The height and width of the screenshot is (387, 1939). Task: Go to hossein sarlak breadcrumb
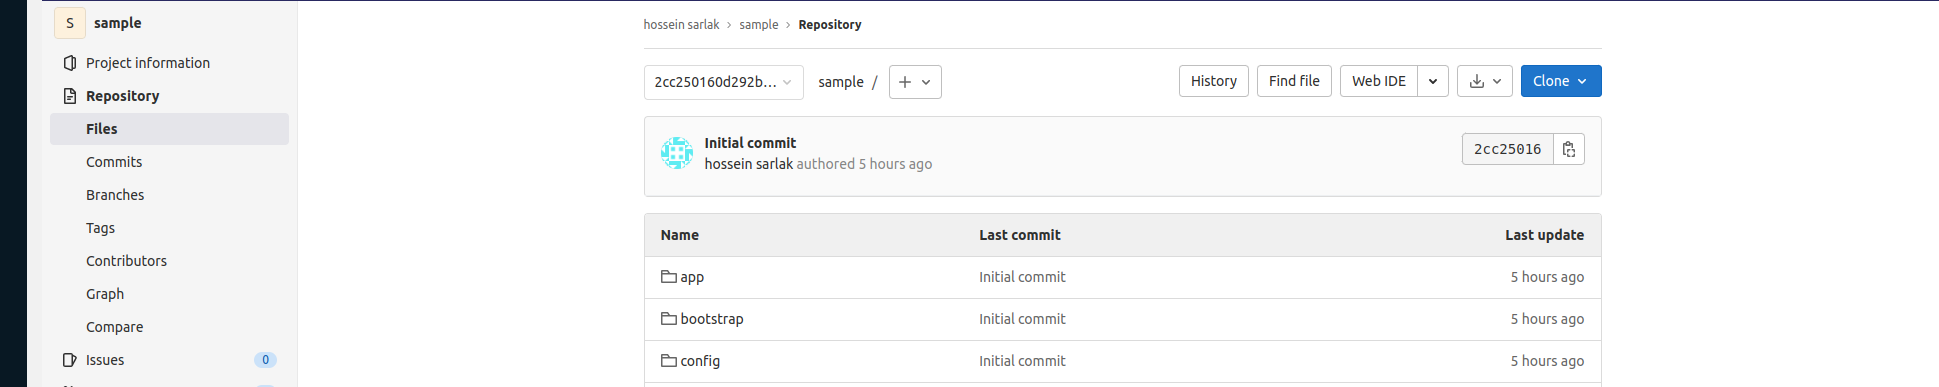point(681,25)
